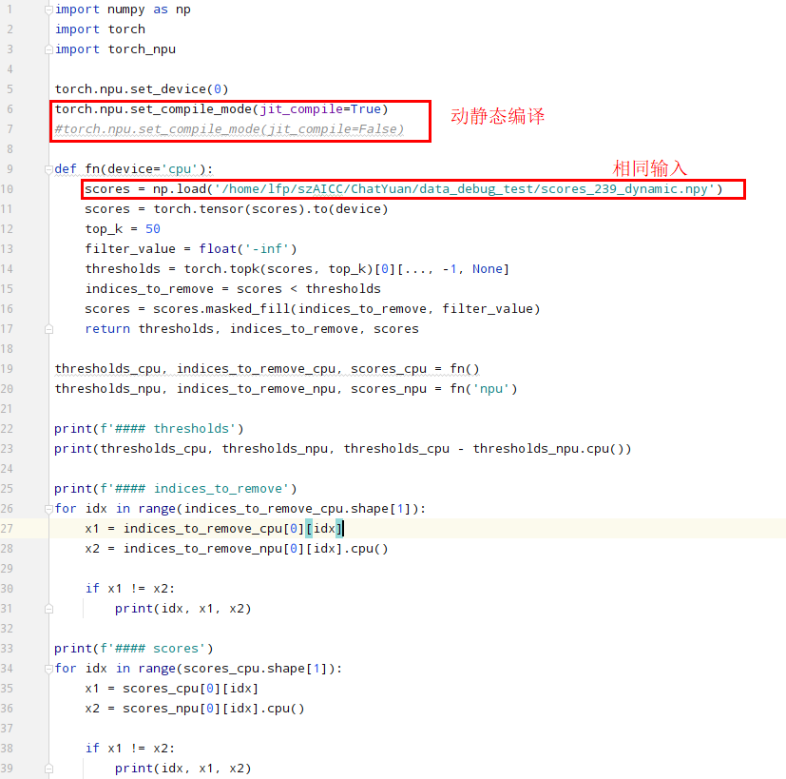This screenshot has height=779, width=786.
Task: Collapse the def fn function fold marker
Action: (49, 169)
